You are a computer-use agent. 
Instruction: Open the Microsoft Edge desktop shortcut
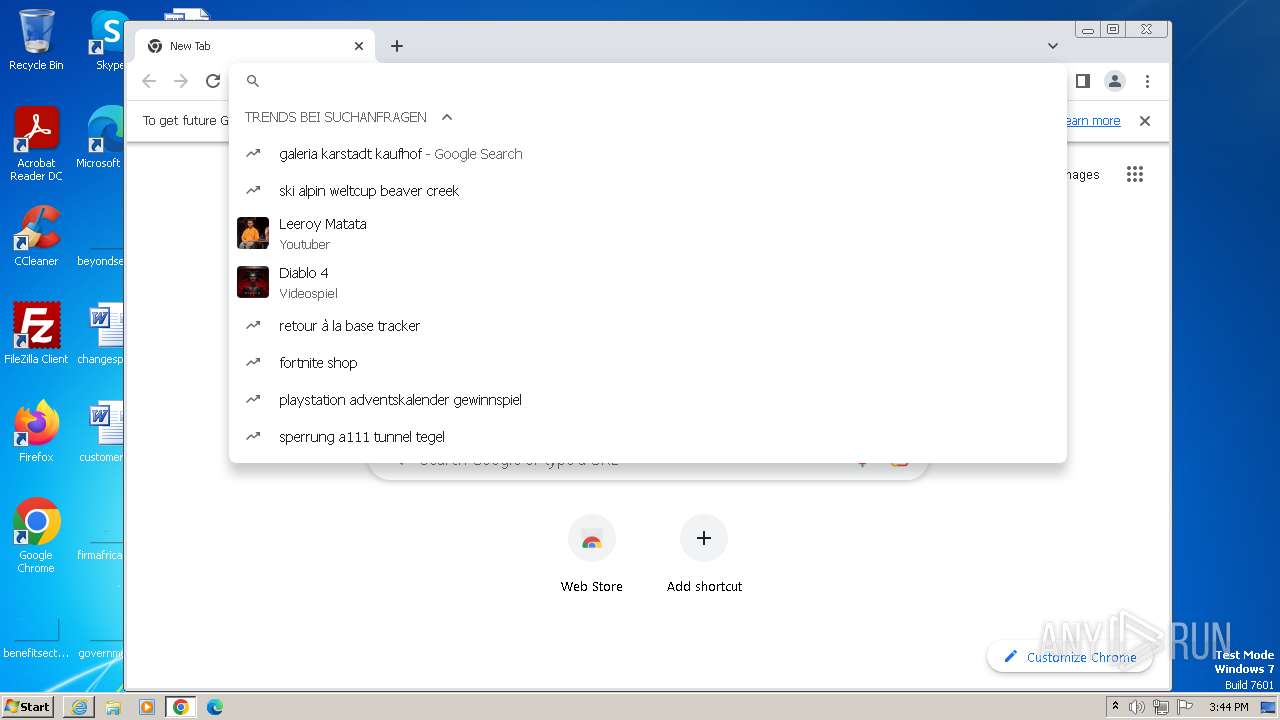100,138
